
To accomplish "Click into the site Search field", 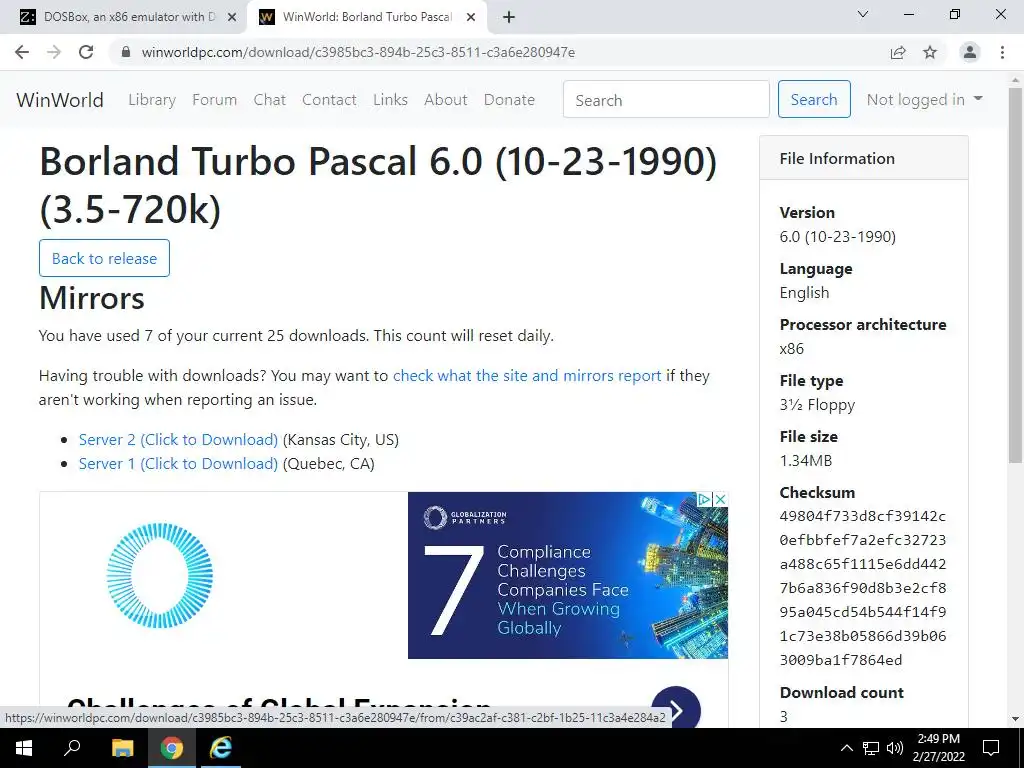I will (x=666, y=99).
